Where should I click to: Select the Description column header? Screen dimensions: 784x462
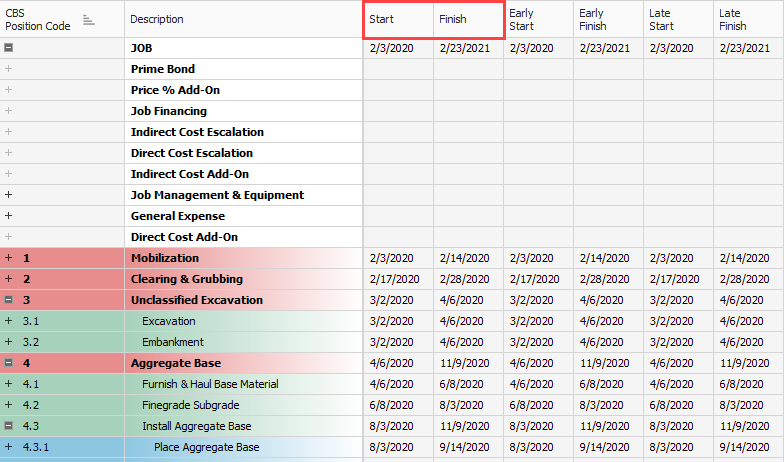(243, 20)
